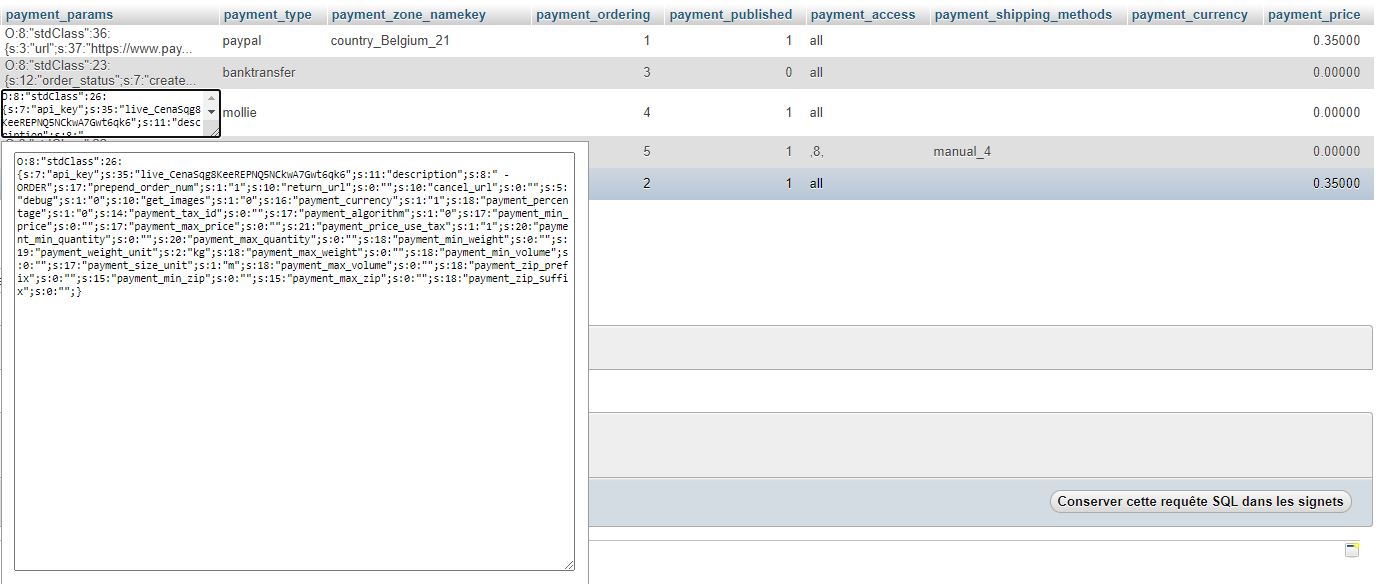Click payment_published value 1 in paypal row
The height and width of the screenshot is (584, 1381).
click(x=788, y=41)
